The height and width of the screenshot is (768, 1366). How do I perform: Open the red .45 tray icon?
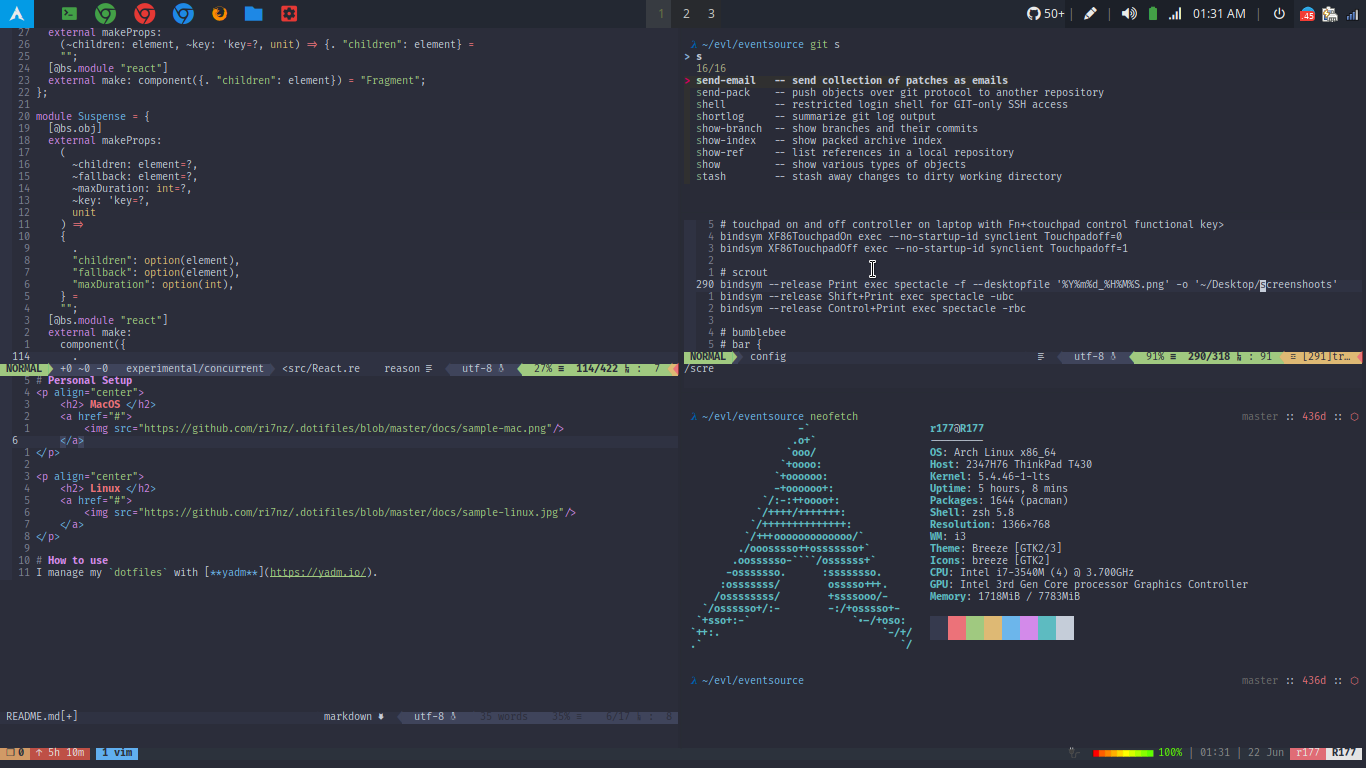[1308, 14]
